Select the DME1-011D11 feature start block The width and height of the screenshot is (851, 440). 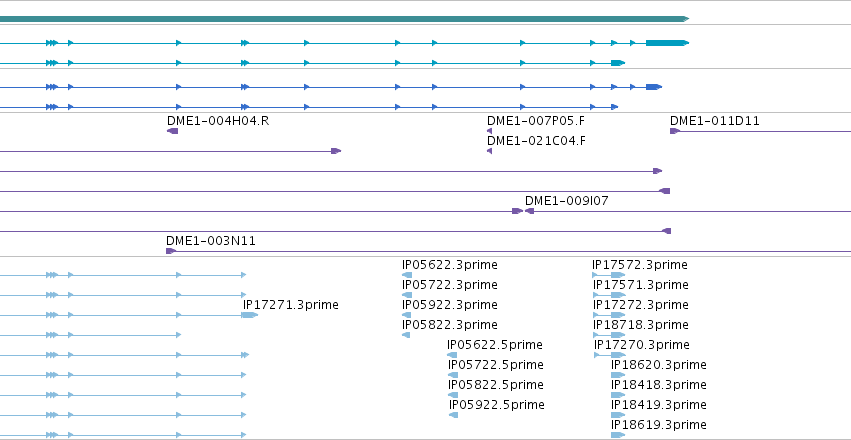click(675, 131)
